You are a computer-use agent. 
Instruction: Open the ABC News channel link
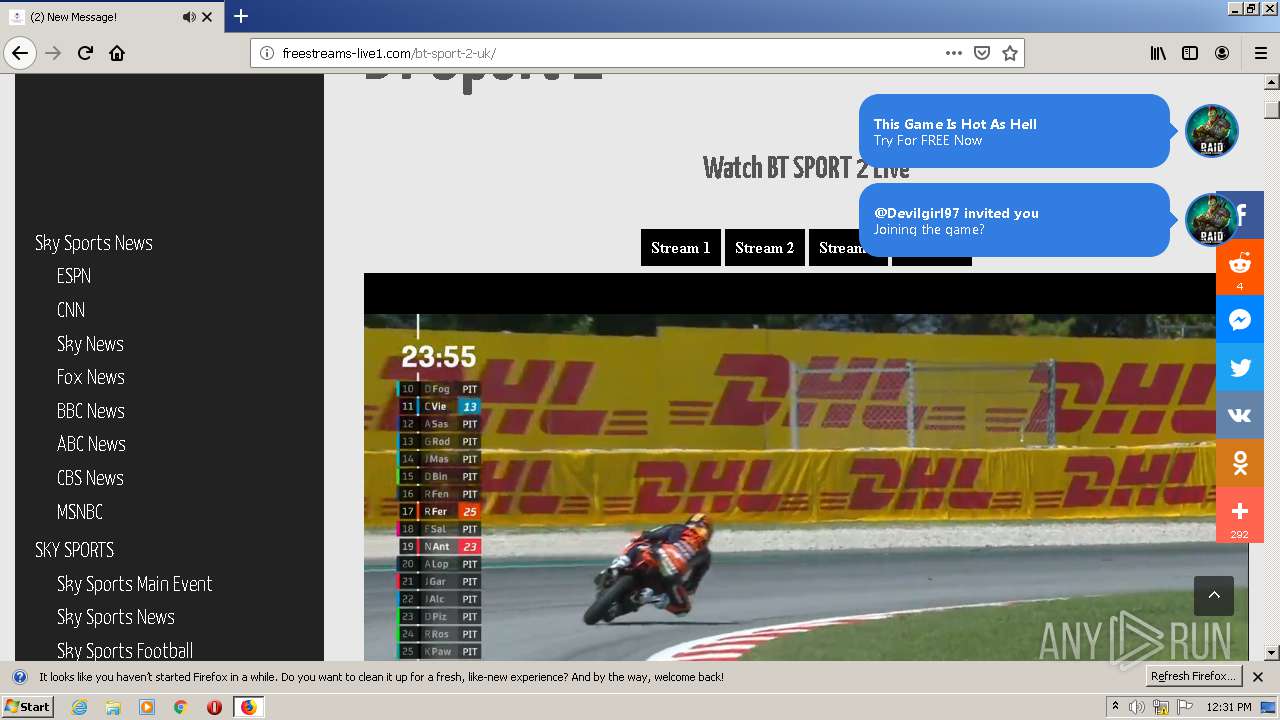(x=91, y=444)
